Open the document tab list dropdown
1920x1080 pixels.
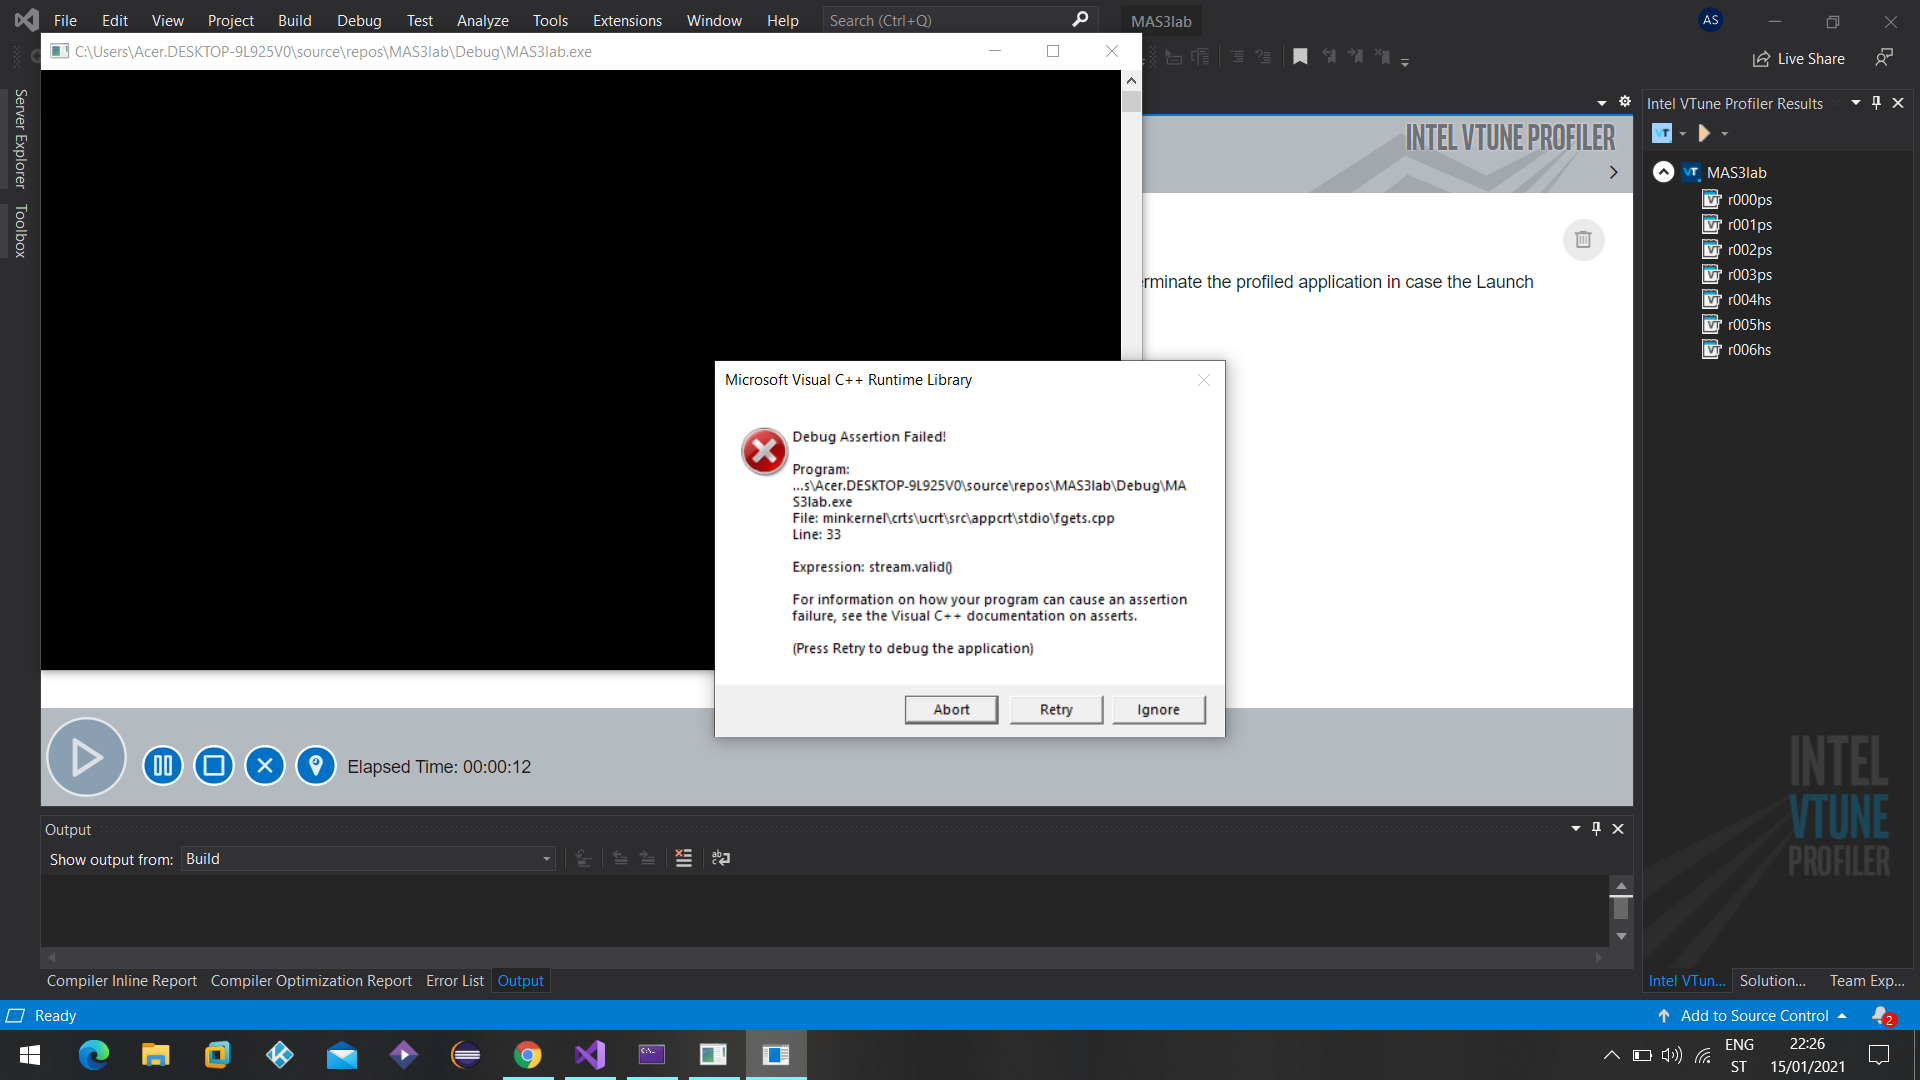[x=1602, y=103]
